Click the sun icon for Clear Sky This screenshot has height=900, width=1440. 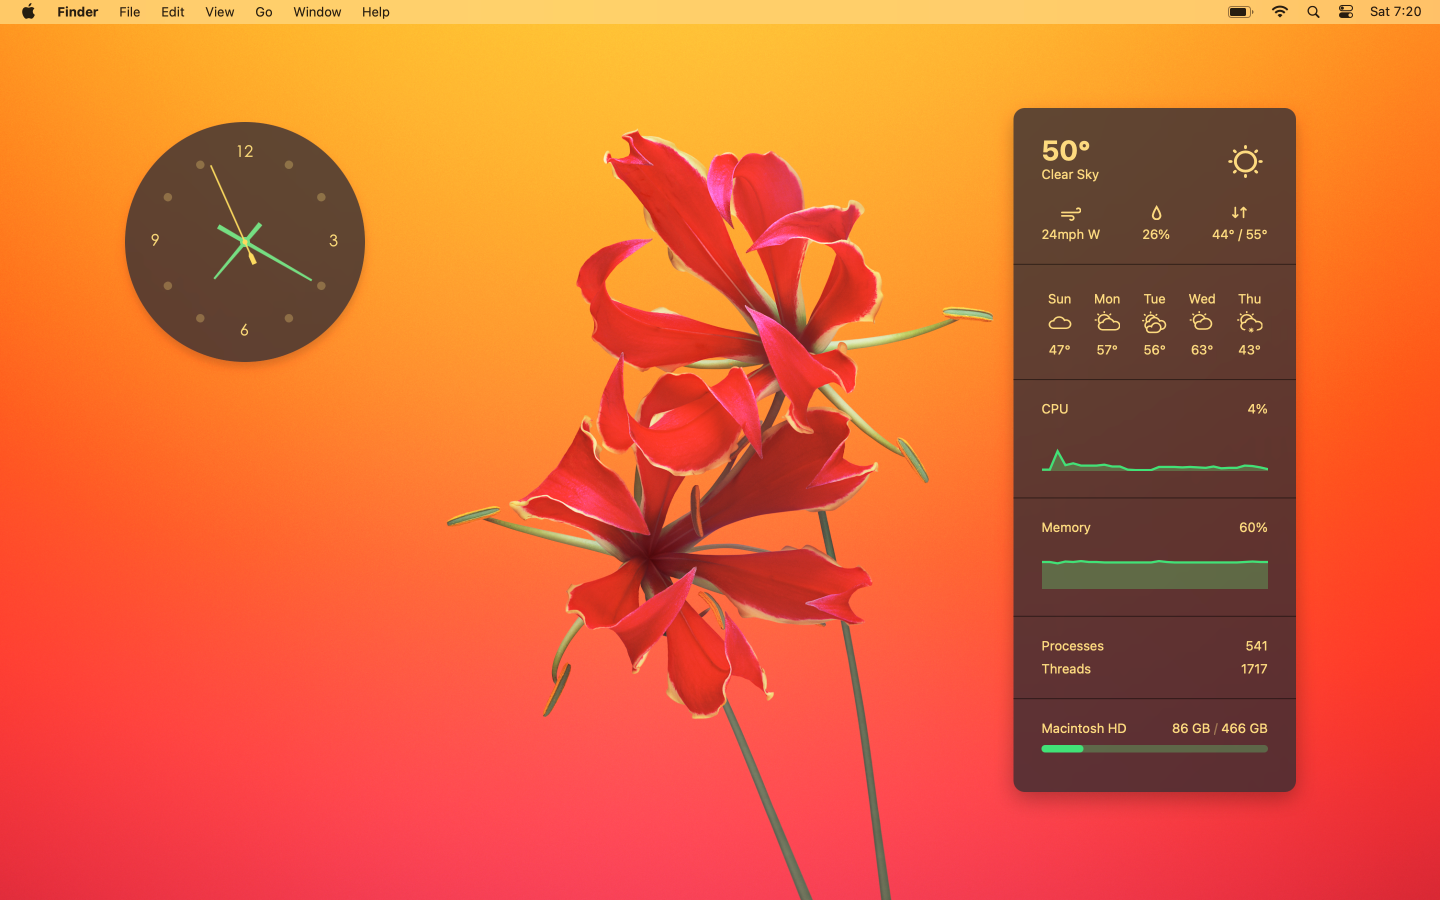pyautogui.click(x=1245, y=161)
